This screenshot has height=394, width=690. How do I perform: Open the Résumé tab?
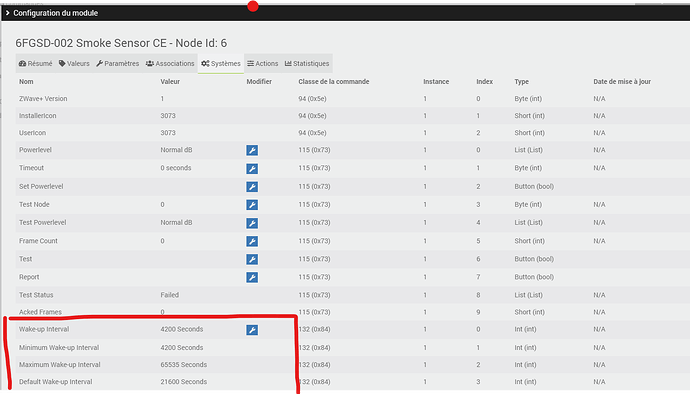pyautogui.click(x=35, y=63)
